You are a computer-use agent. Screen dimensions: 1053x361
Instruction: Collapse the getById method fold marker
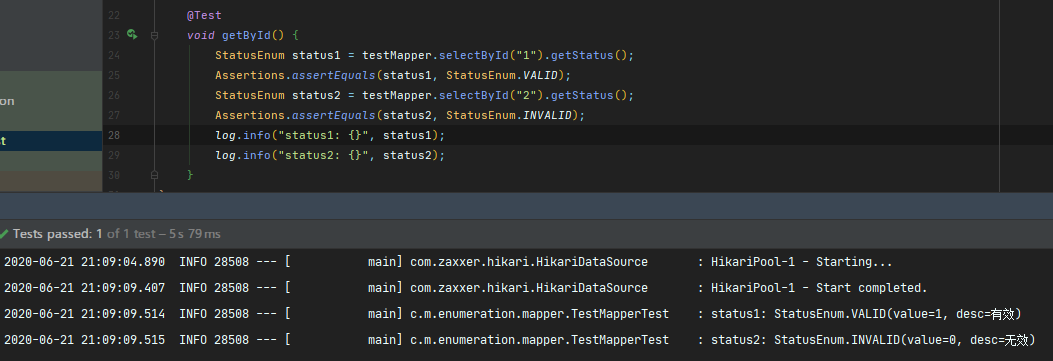coord(154,35)
